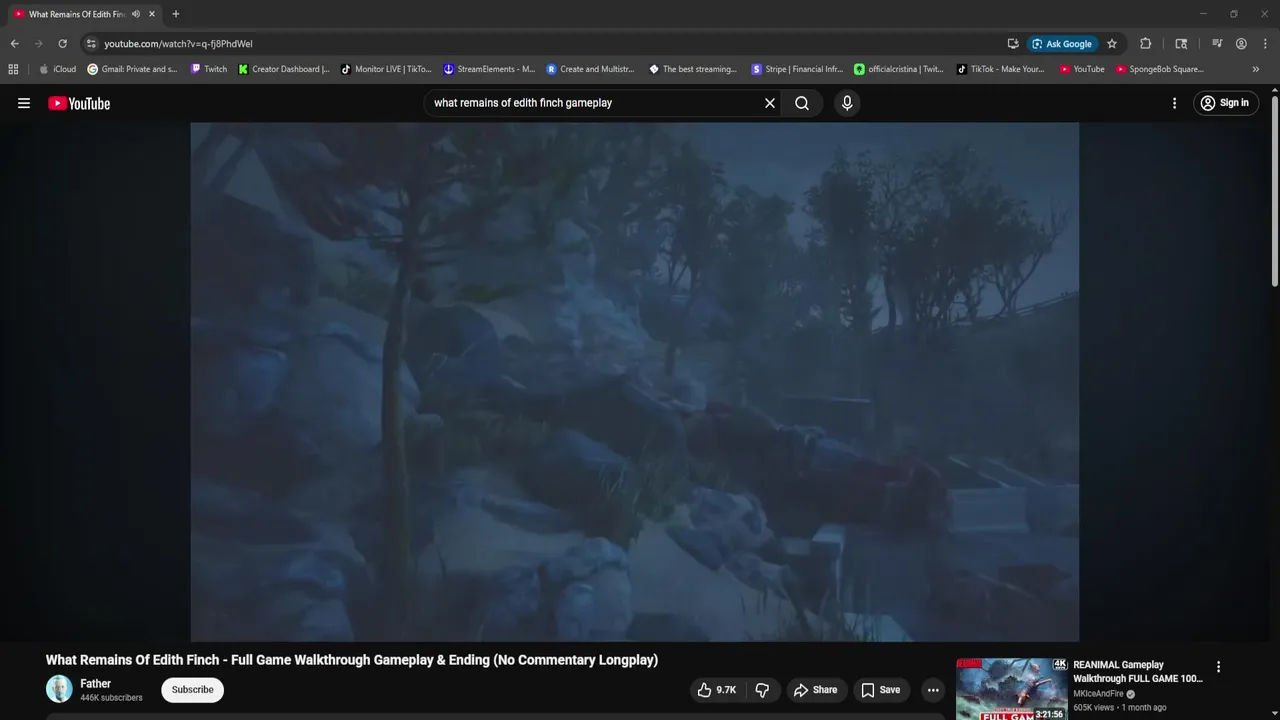This screenshot has width=1280, height=720.
Task: Open the media controls icon in toolbar
Action: (x=1217, y=44)
